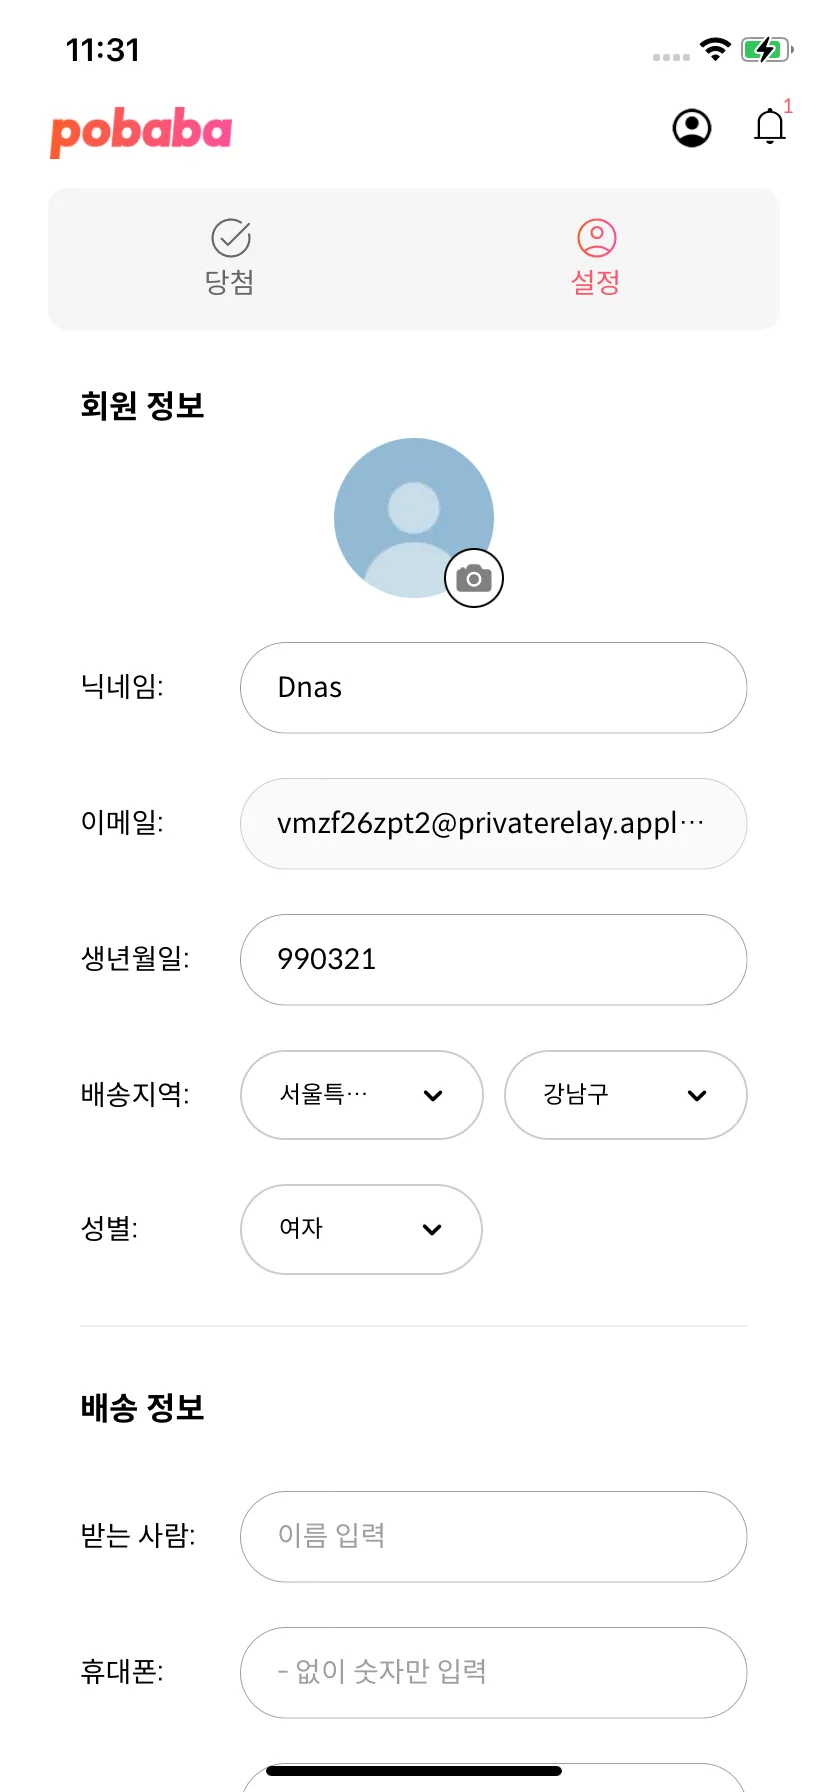Tap the 설정 person icon
Image resolution: width=828 pixels, height=1792 pixels.
point(597,238)
